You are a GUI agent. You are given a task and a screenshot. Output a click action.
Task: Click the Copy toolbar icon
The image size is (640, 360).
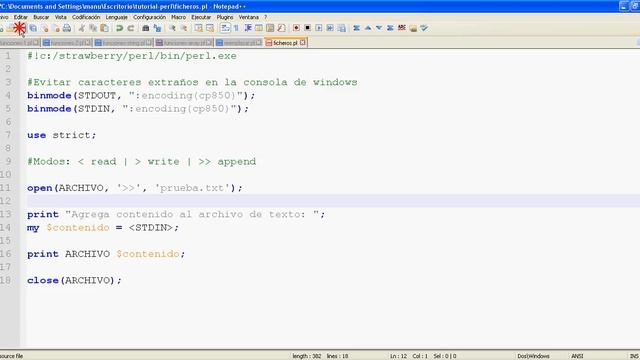(93, 28)
